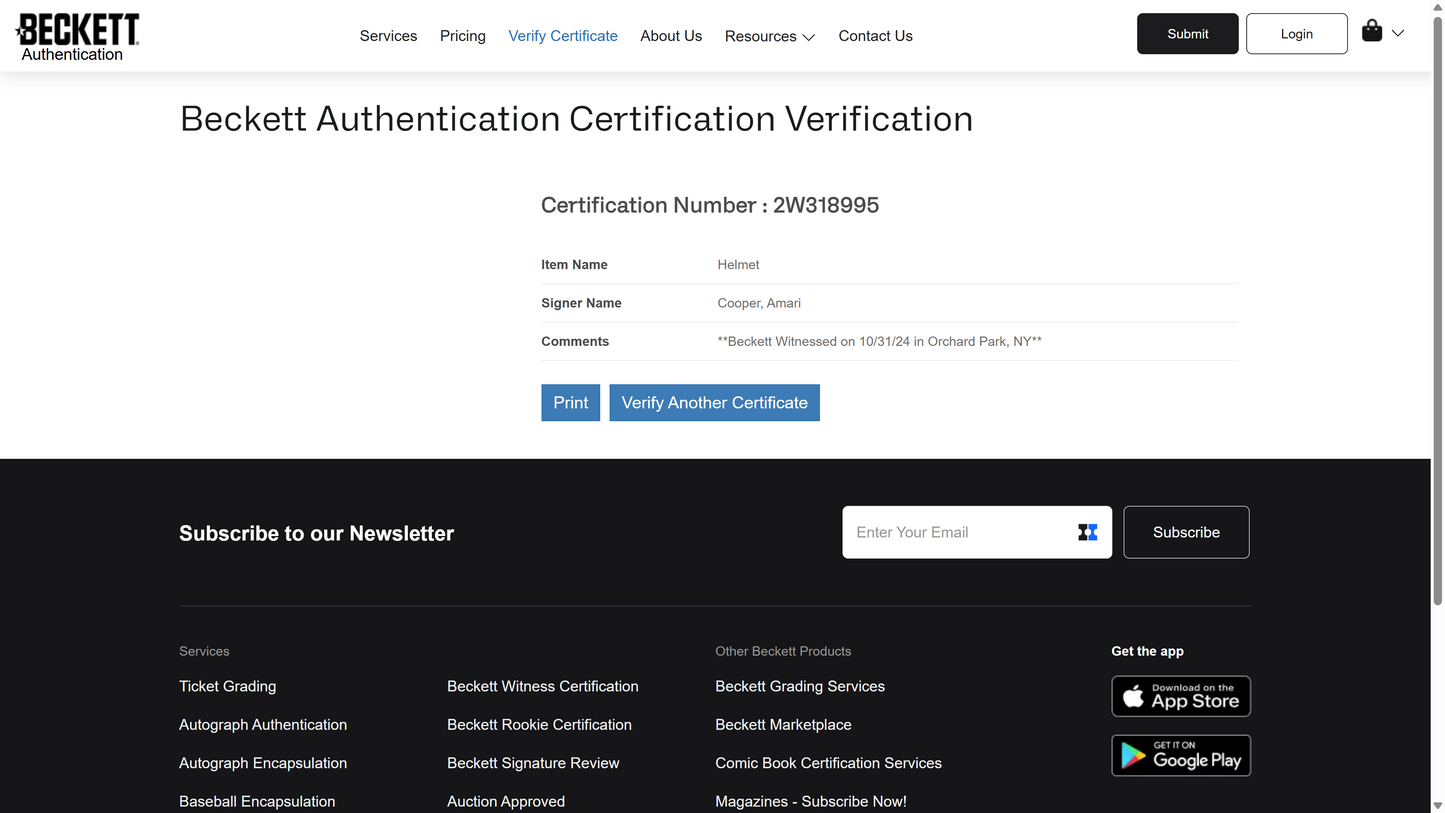Screen dimensions: 1445x813
Task: Expand the cart dropdown chevron
Action: pyautogui.click(x=1398, y=33)
